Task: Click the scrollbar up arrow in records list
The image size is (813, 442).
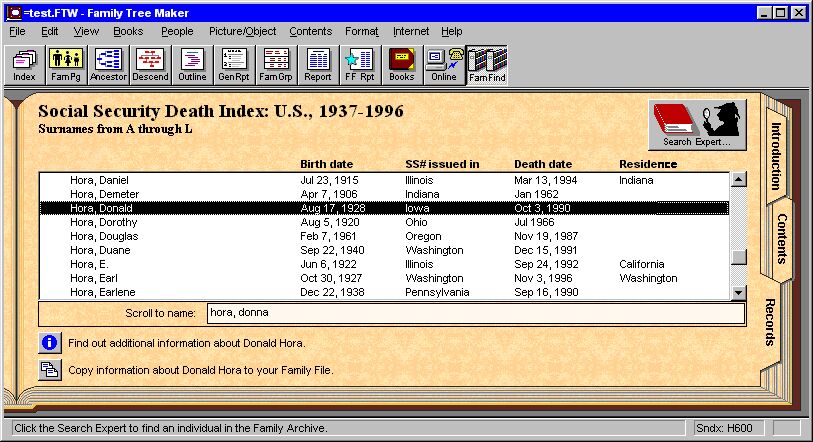Action: click(x=738, y=179)
